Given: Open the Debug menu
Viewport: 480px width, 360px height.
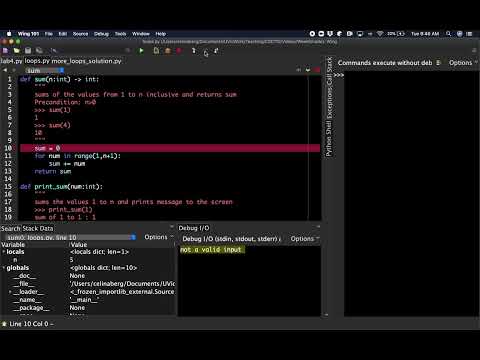Looking at the screenshot, I should pyautogui.click(x=101, y=34).
